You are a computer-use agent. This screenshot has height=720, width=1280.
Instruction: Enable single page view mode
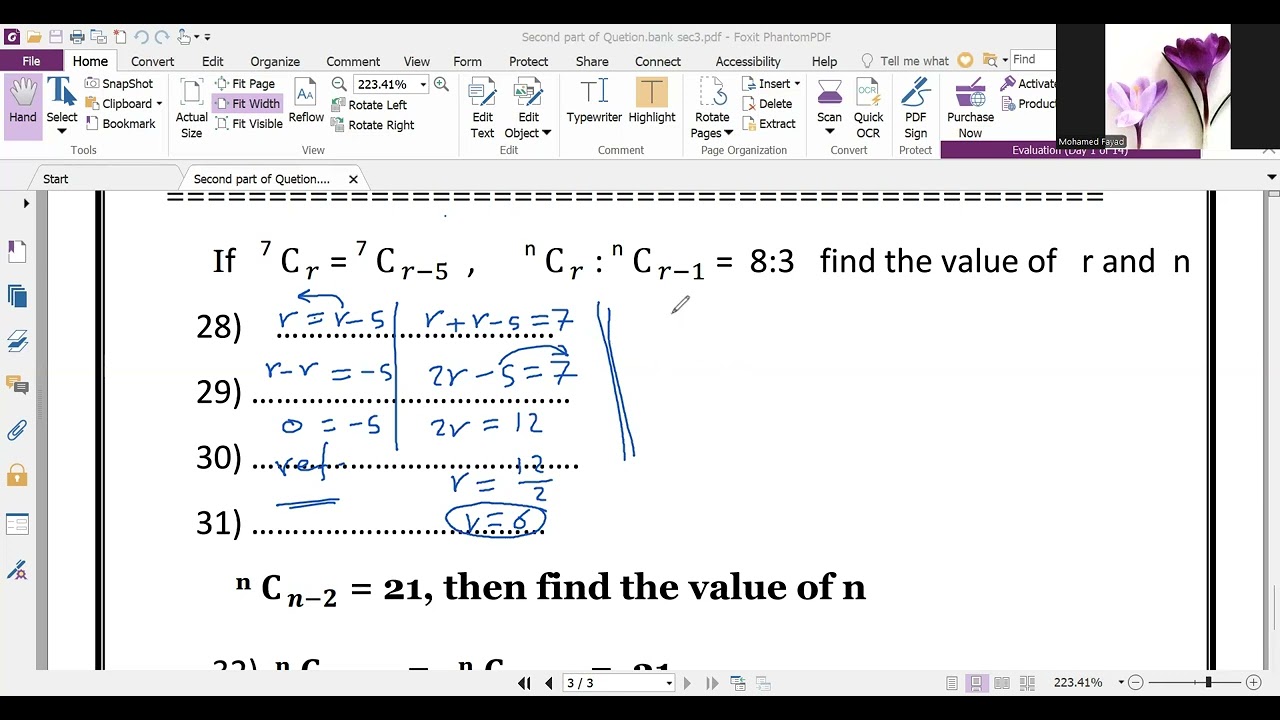(952, 683)
